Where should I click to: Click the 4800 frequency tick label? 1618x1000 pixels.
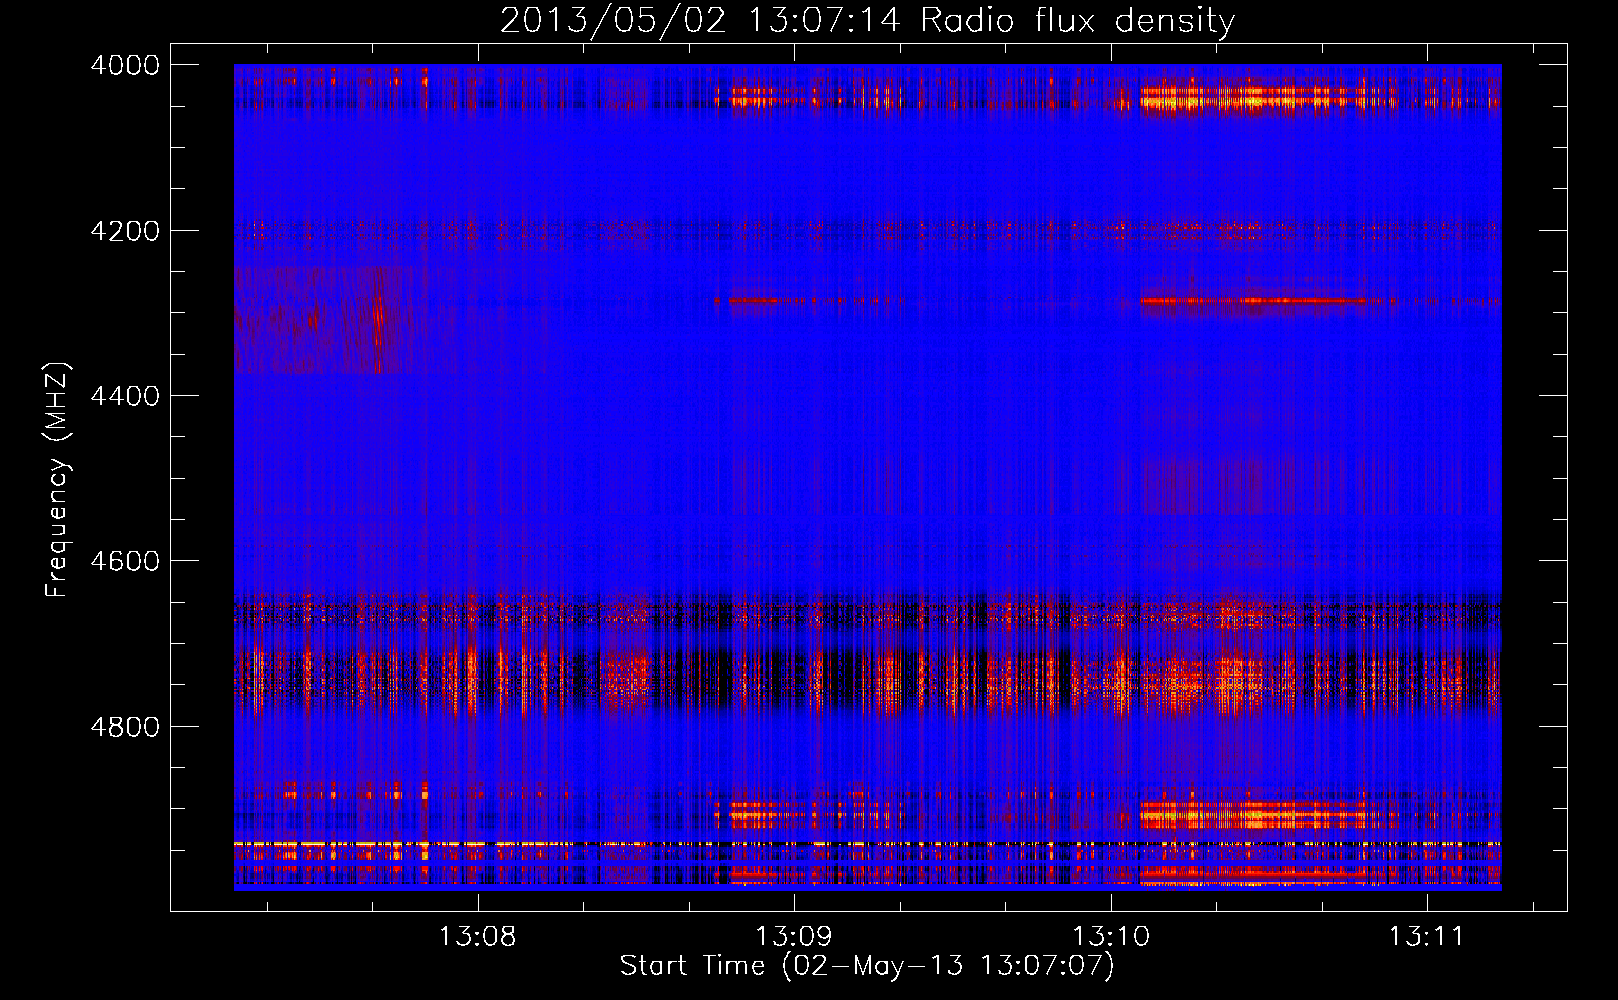tap(125, 726)
